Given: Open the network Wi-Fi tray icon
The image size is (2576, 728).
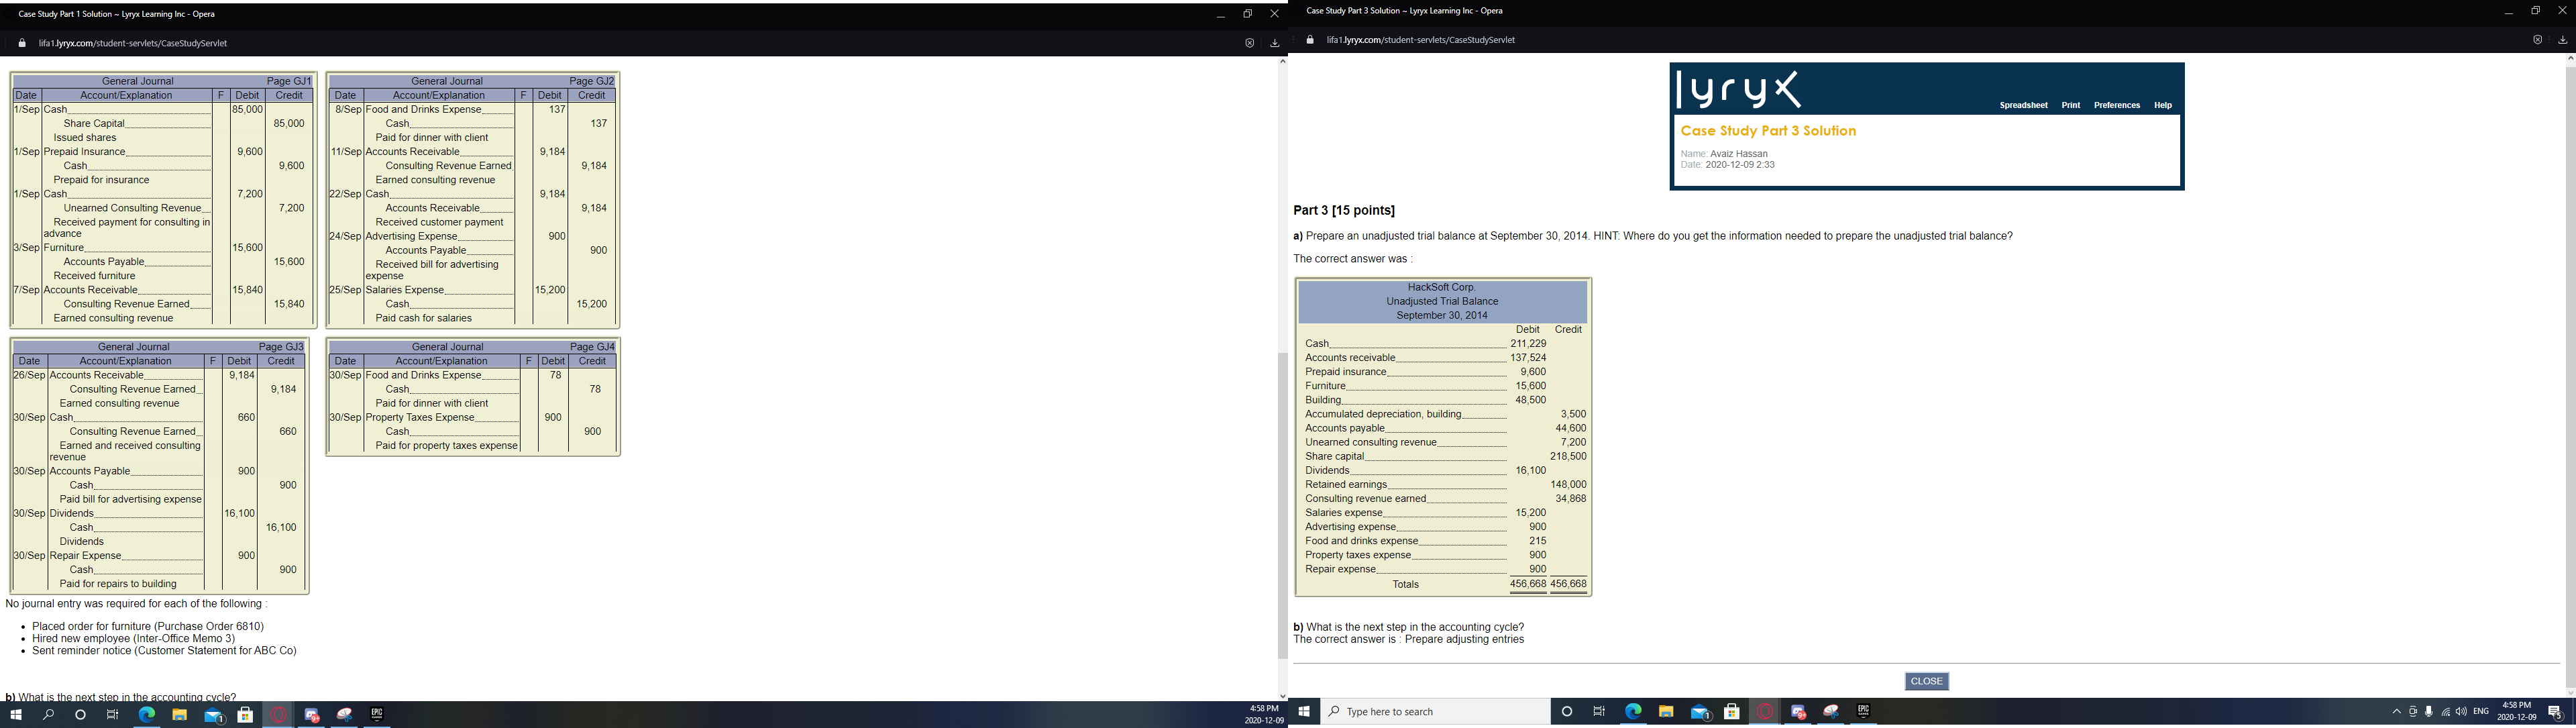Looking at the screenshot, I should (2445, 712).
